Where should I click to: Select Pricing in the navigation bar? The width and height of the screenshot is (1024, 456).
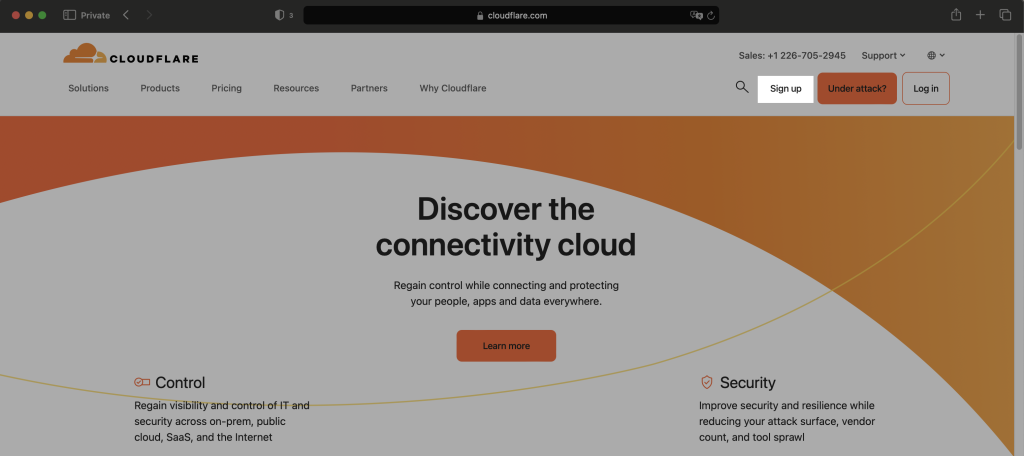[x=227, y=88]
